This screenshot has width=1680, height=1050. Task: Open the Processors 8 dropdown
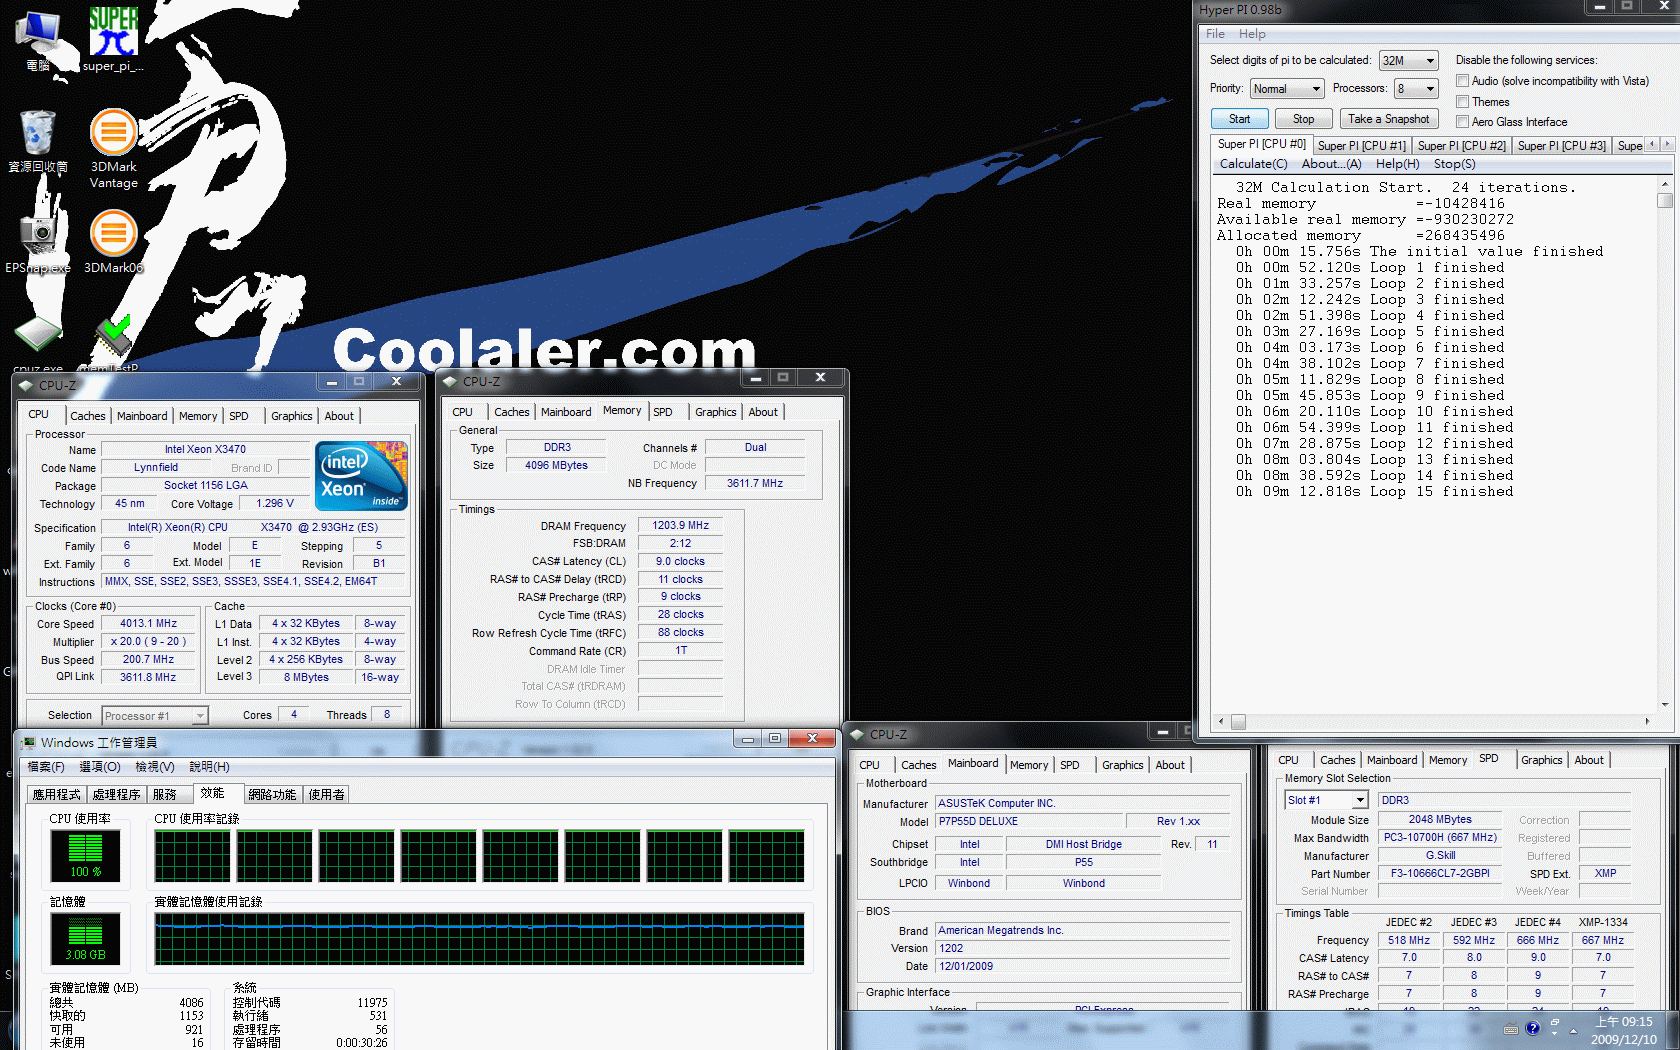[x=1416, y=89]
